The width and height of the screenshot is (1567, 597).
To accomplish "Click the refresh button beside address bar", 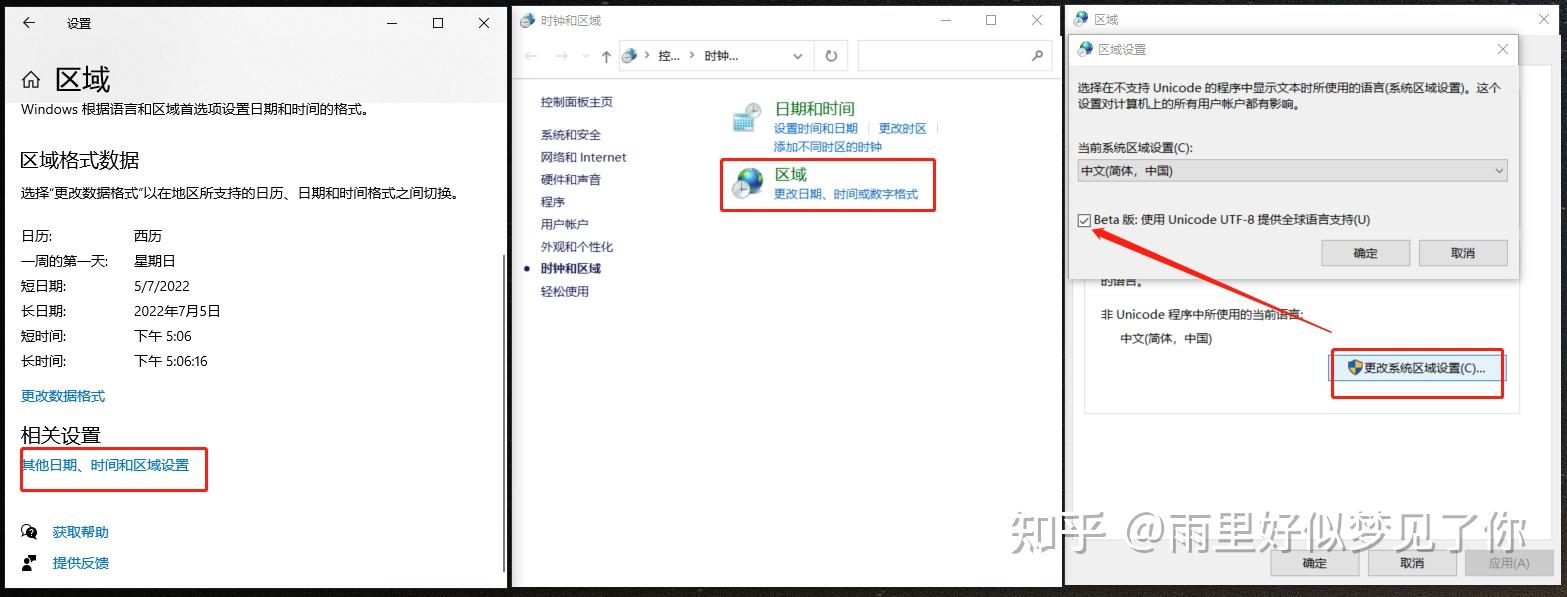I will point(831,56).
